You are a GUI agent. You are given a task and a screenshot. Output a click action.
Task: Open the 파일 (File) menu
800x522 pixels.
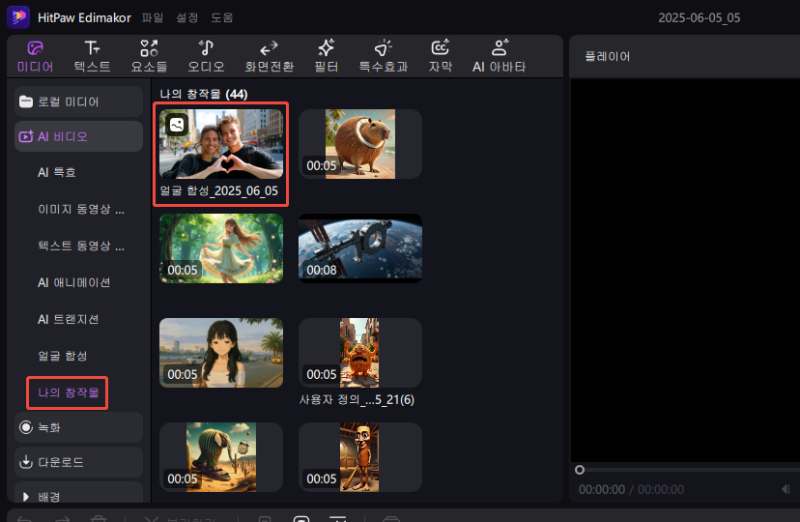[152, 18]
